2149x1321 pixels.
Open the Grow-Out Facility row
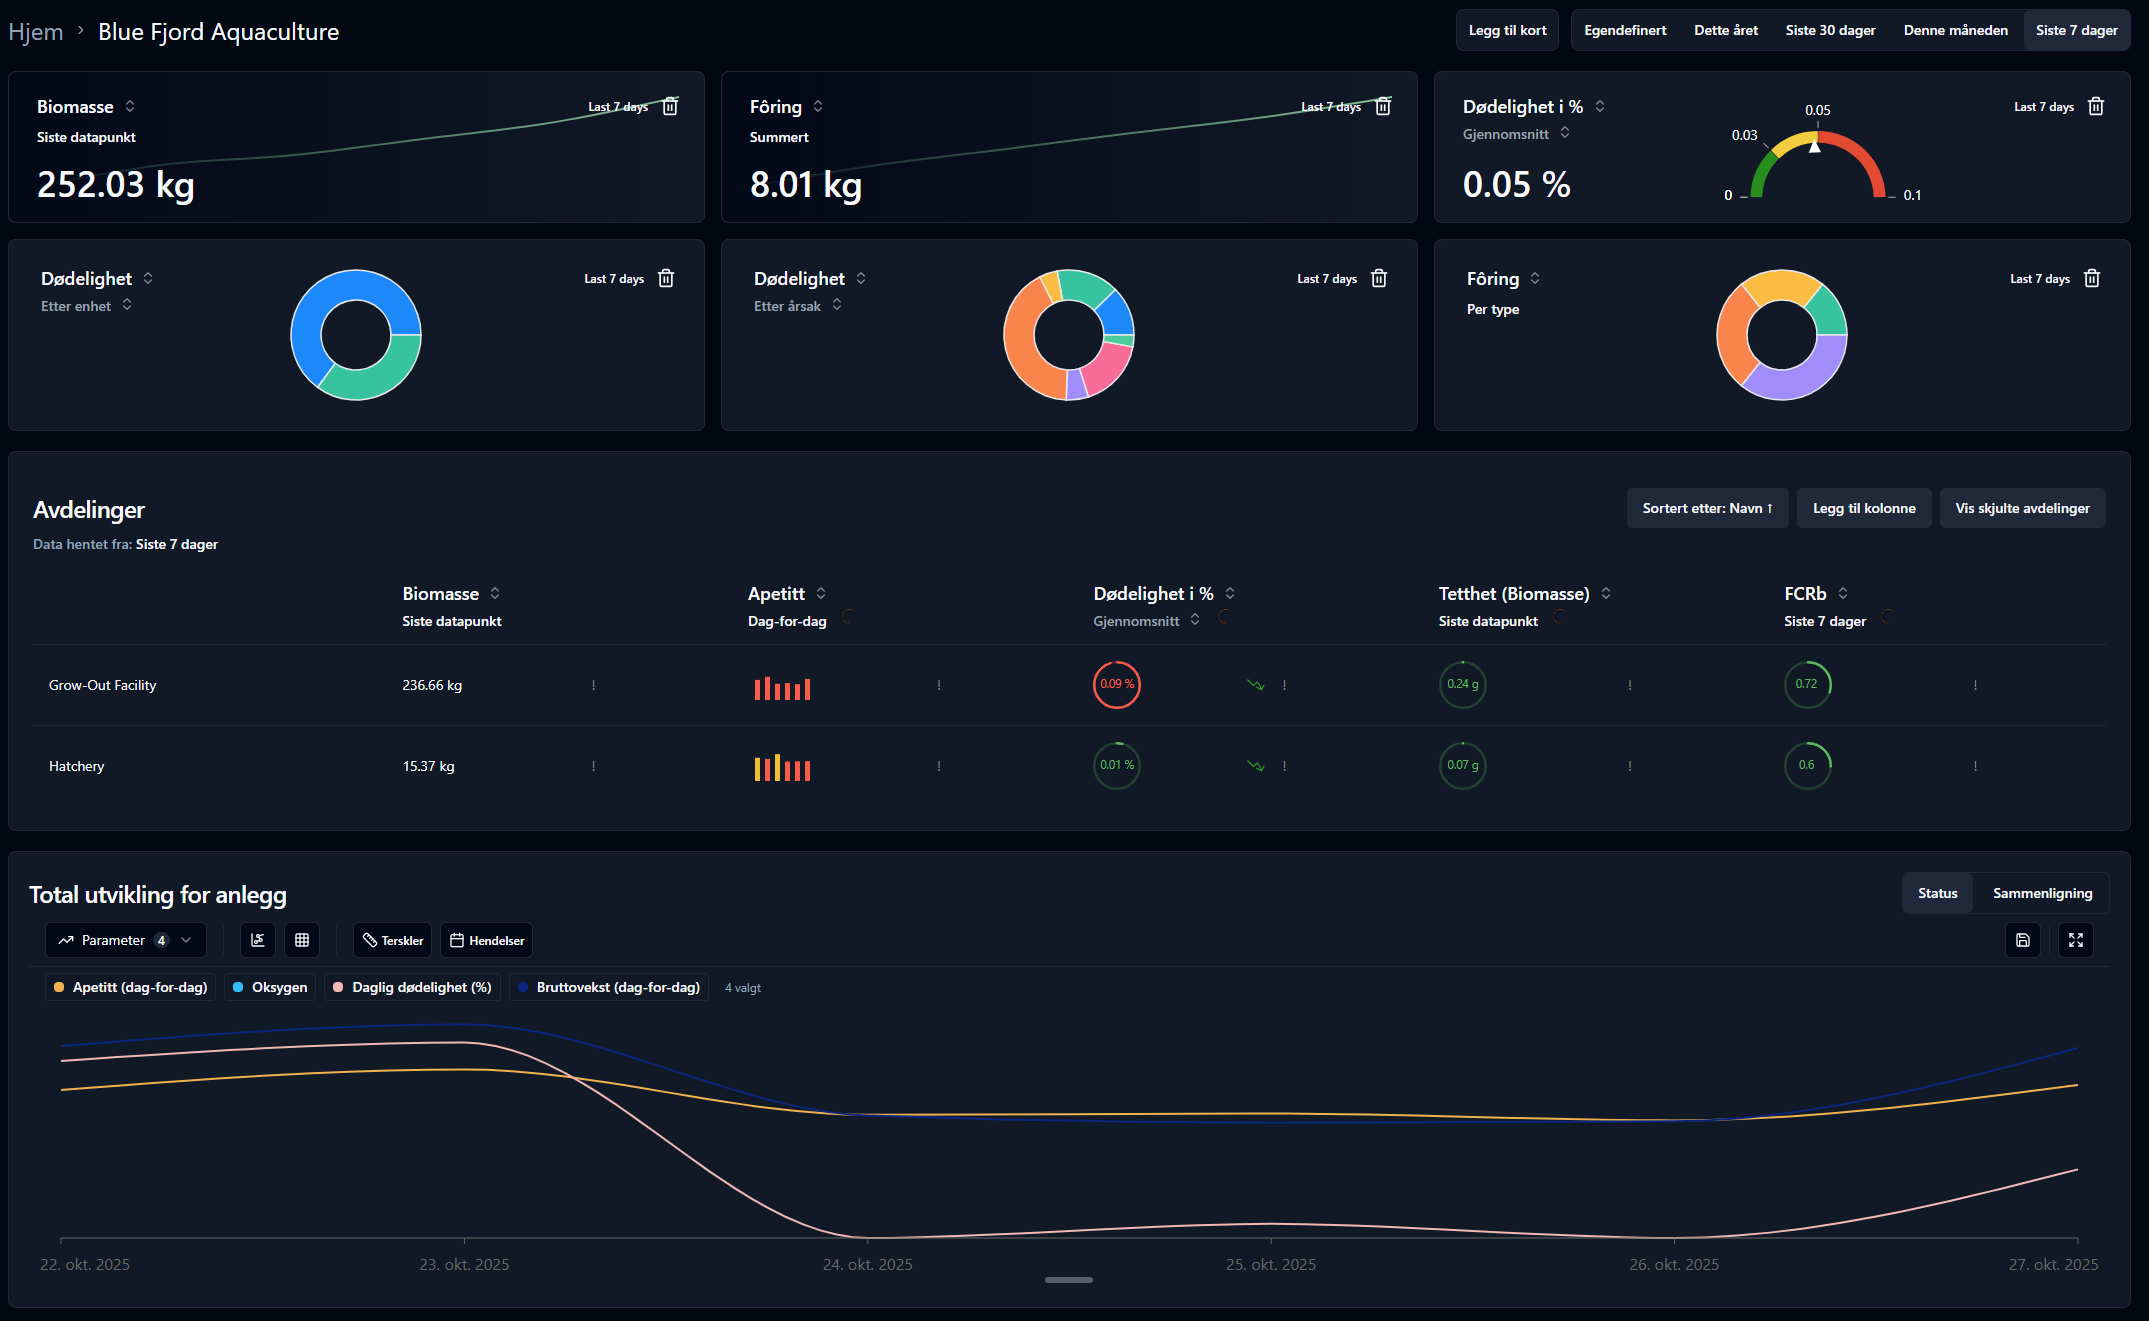(x=103, y=685)
